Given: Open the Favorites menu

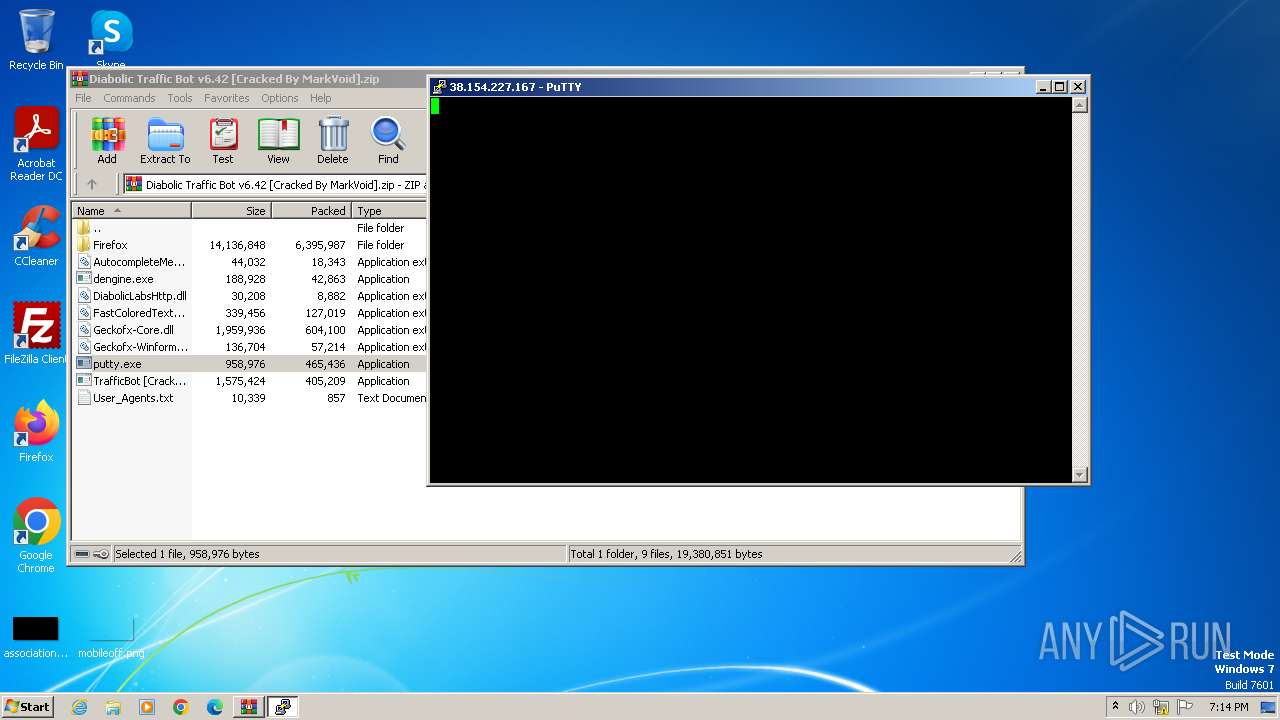Looking at the screenshot, I should click(227, 98).
